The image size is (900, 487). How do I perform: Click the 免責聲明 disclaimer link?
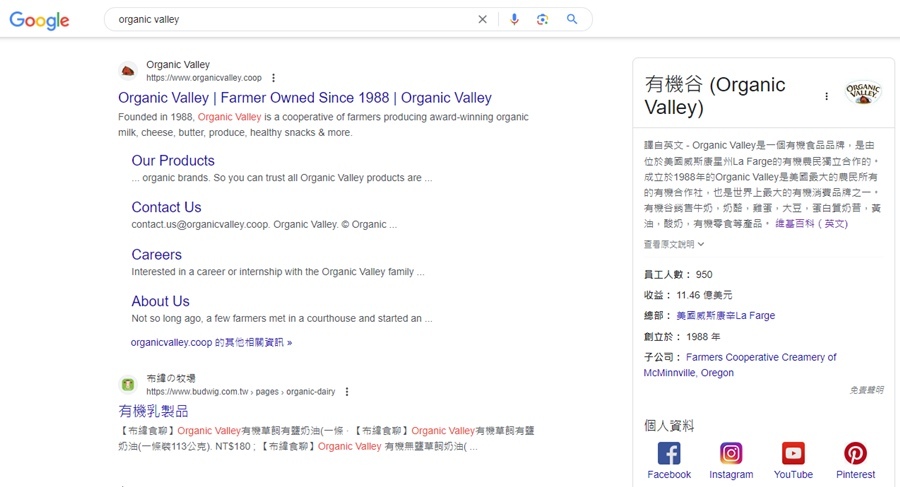tap(866, 390)
